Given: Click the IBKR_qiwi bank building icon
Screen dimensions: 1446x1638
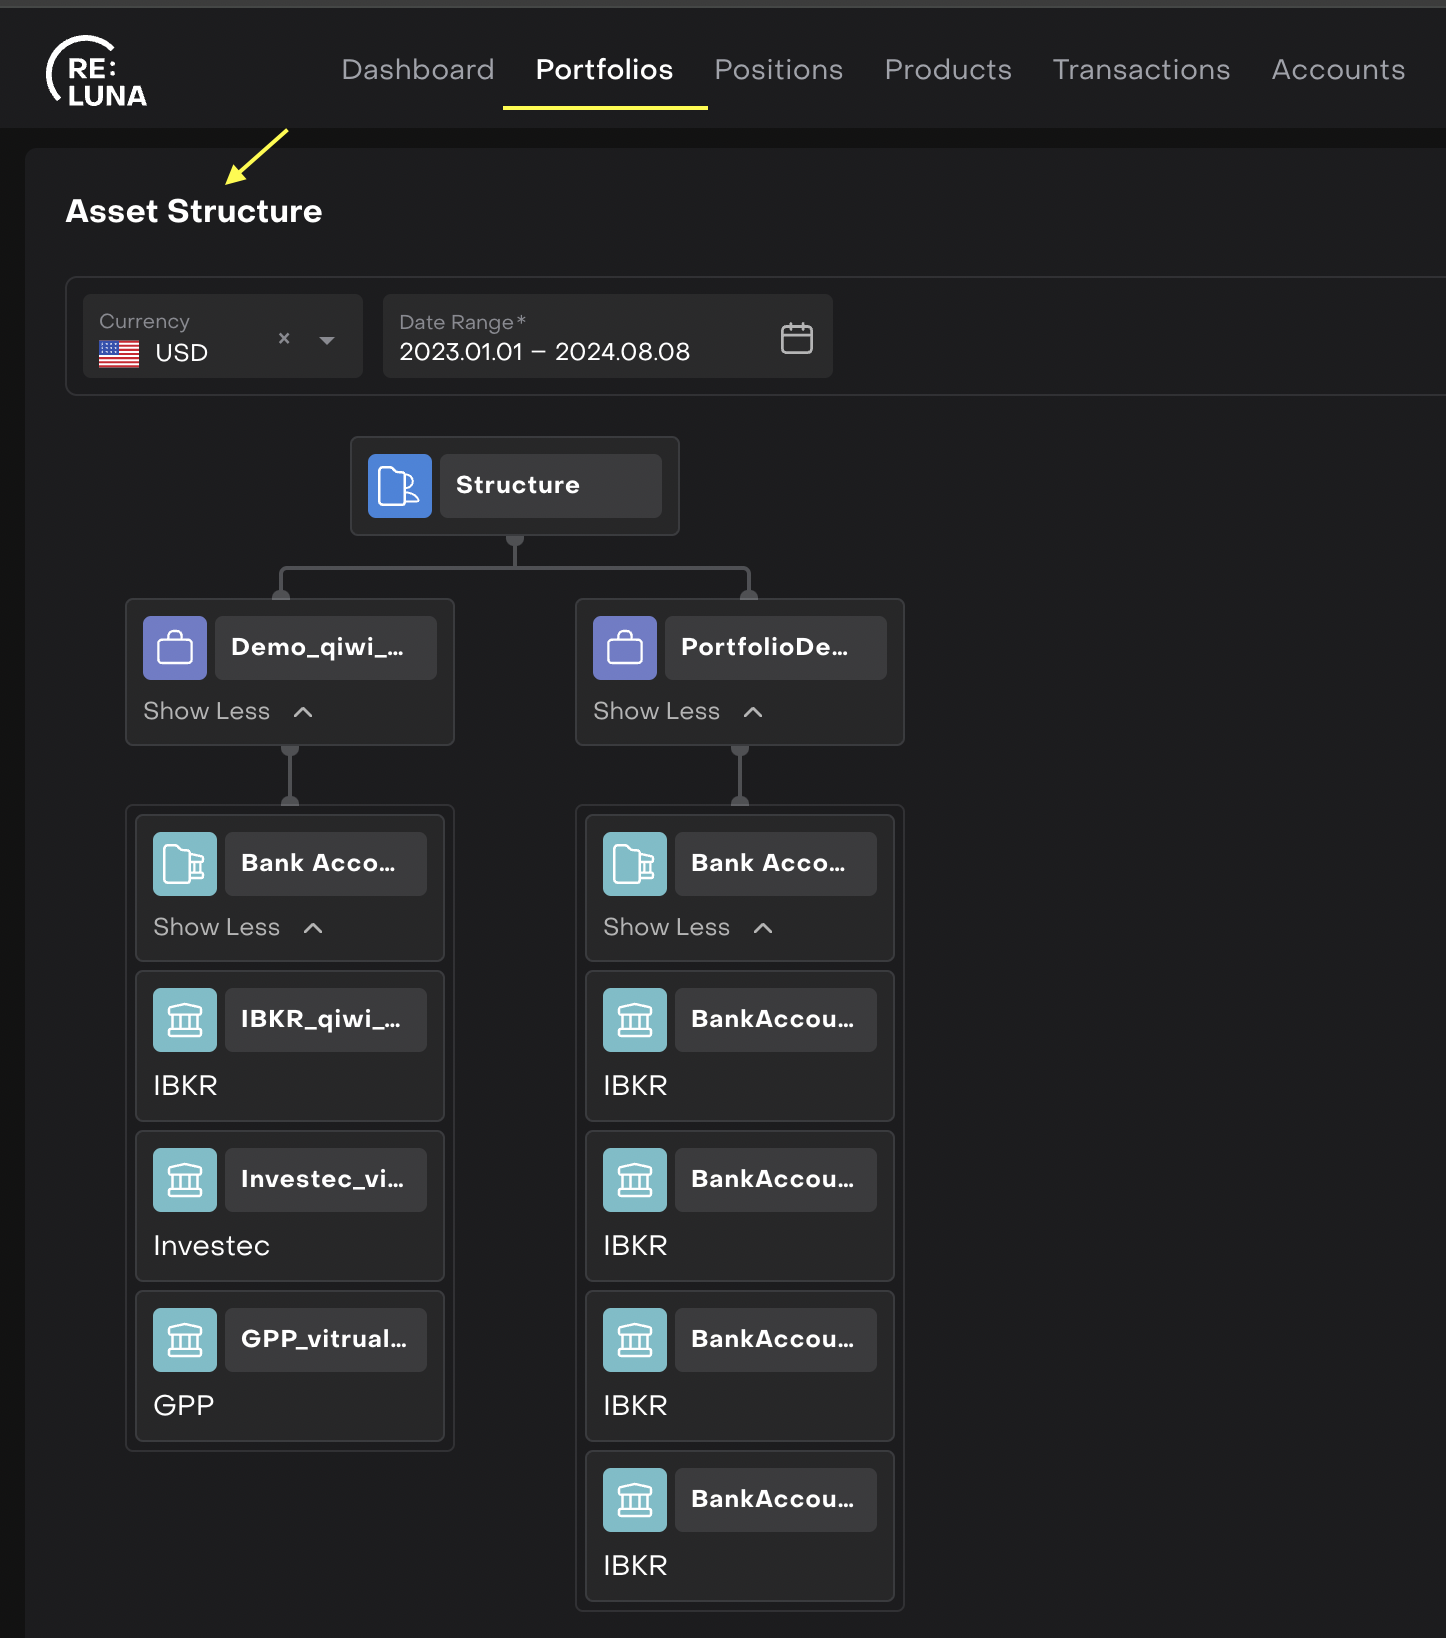Looking at the screenshot, I should coord(185,1020).
